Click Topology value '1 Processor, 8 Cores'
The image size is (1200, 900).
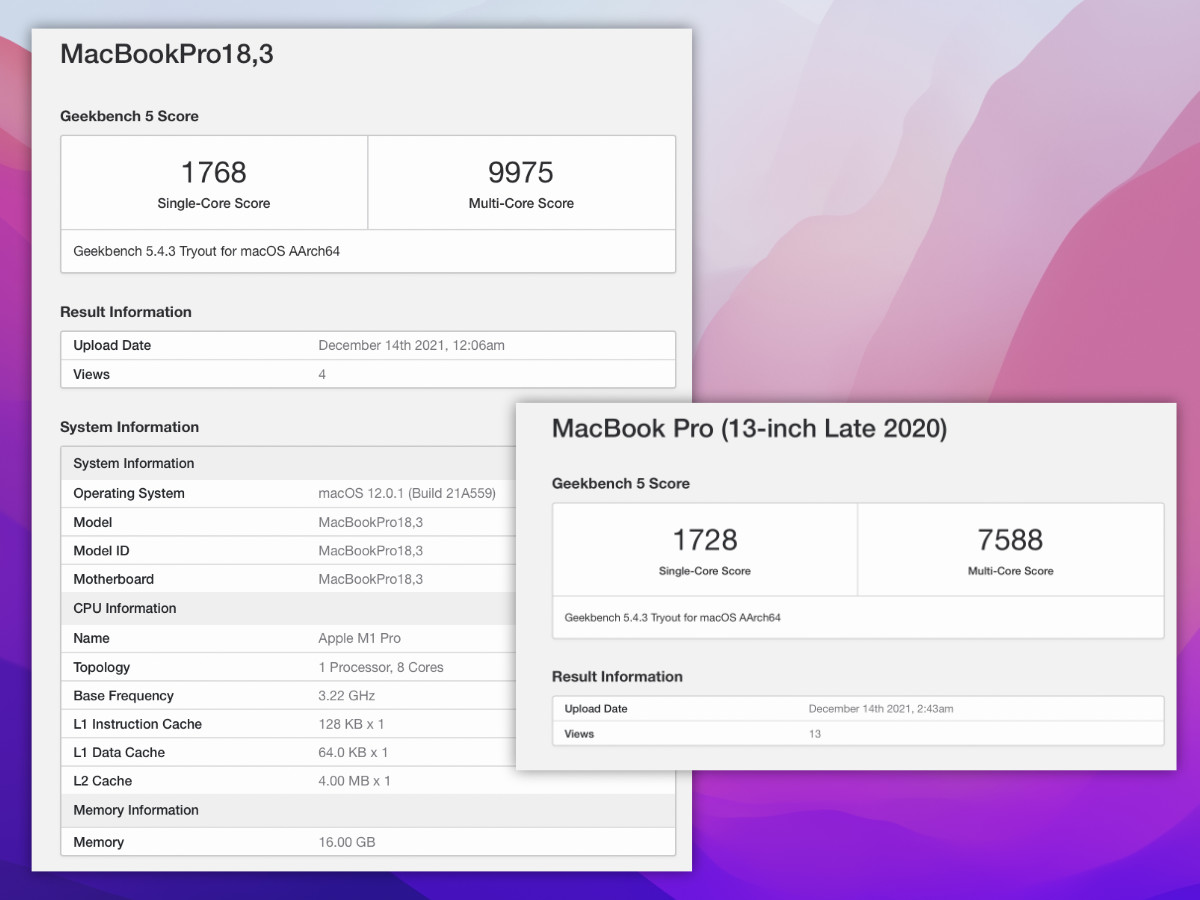tap(381, 667)
